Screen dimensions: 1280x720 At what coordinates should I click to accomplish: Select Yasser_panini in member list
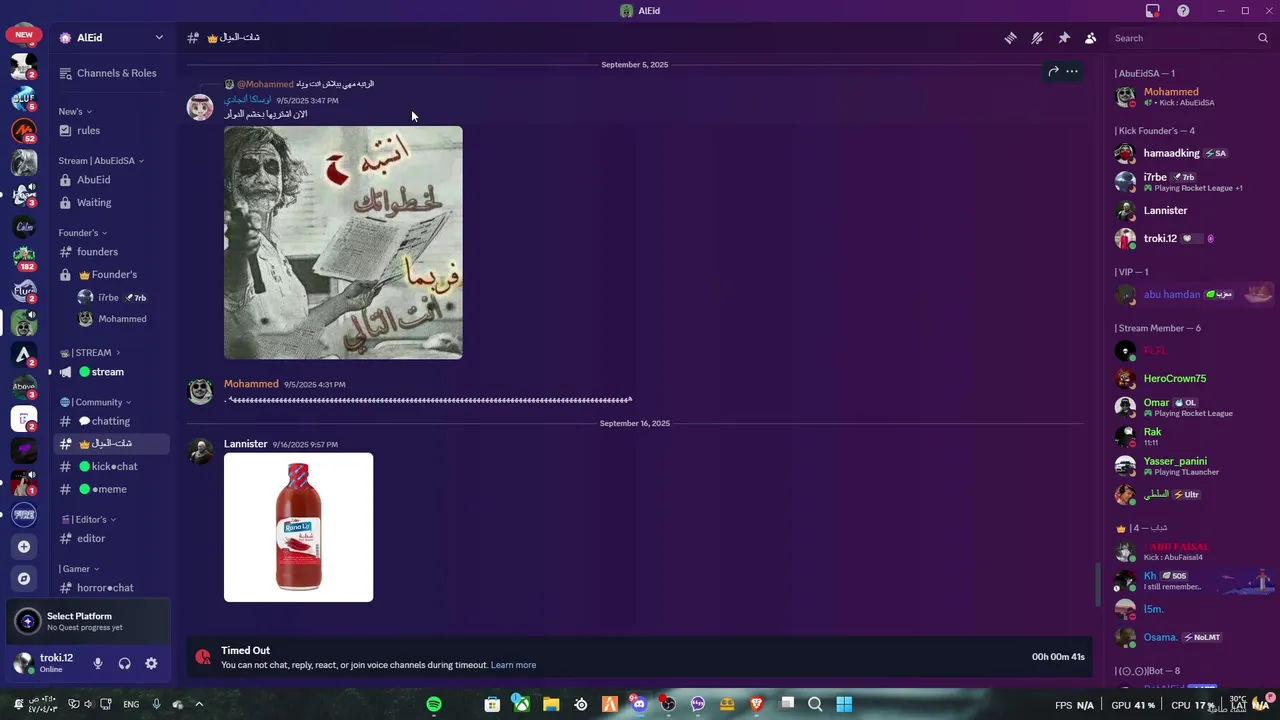point(1191,466)
